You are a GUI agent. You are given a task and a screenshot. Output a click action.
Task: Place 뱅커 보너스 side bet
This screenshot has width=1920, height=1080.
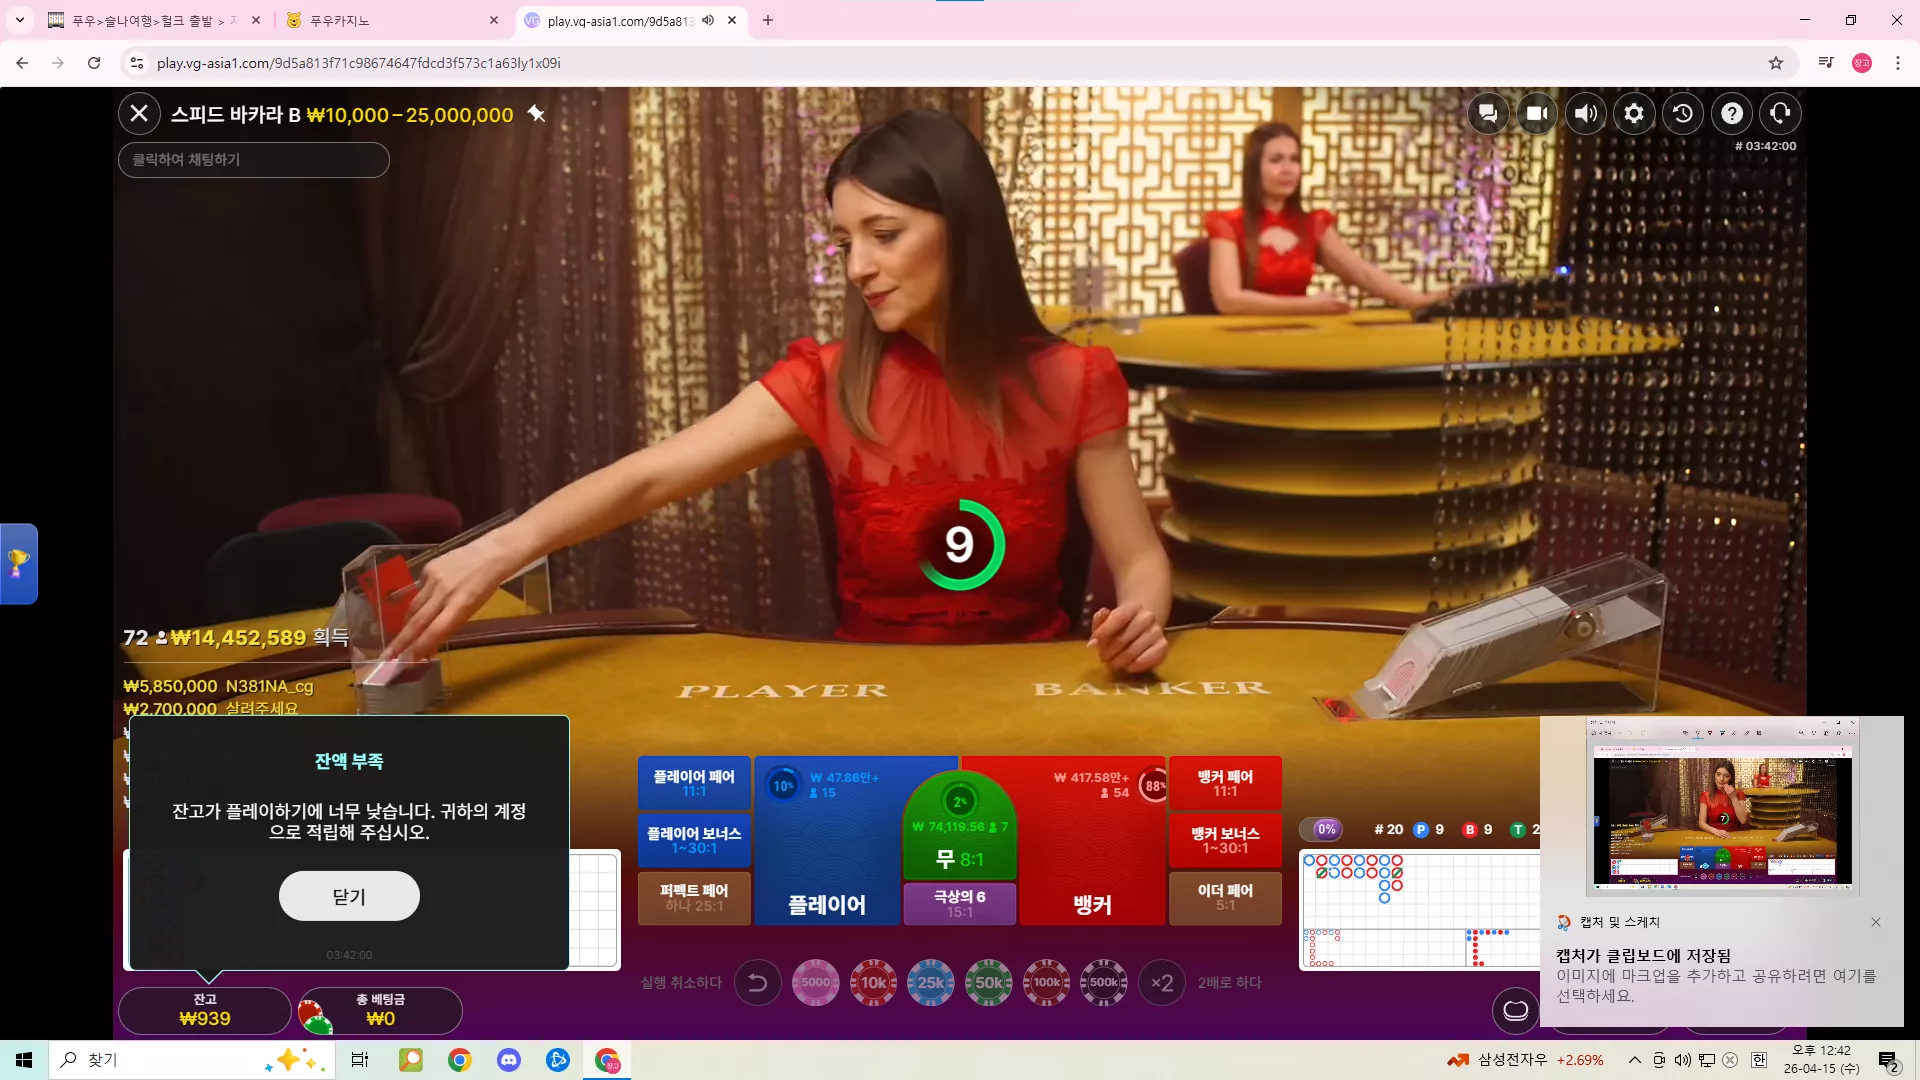coord(1225,840)
